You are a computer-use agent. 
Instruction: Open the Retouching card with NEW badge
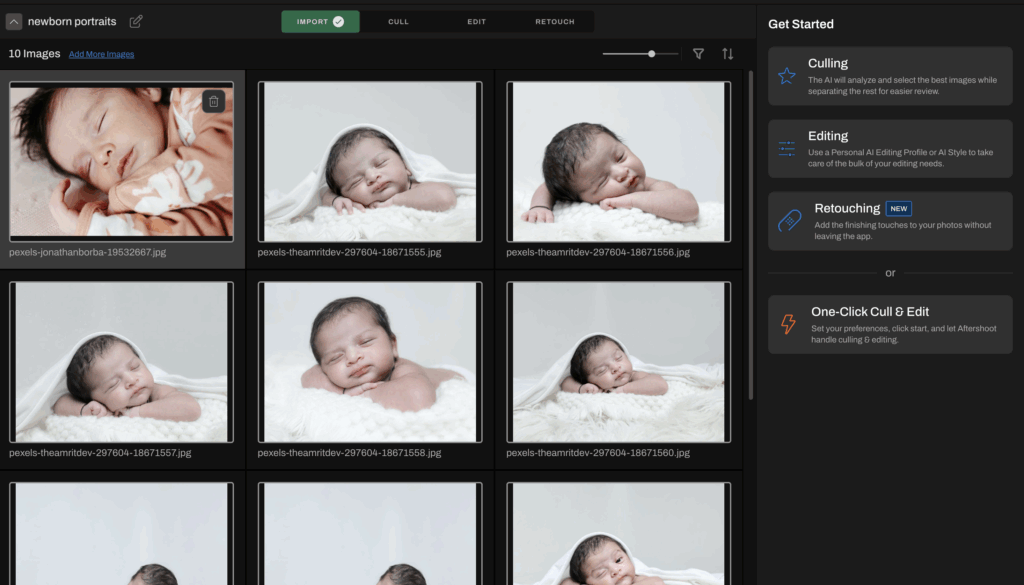[890, 220]
